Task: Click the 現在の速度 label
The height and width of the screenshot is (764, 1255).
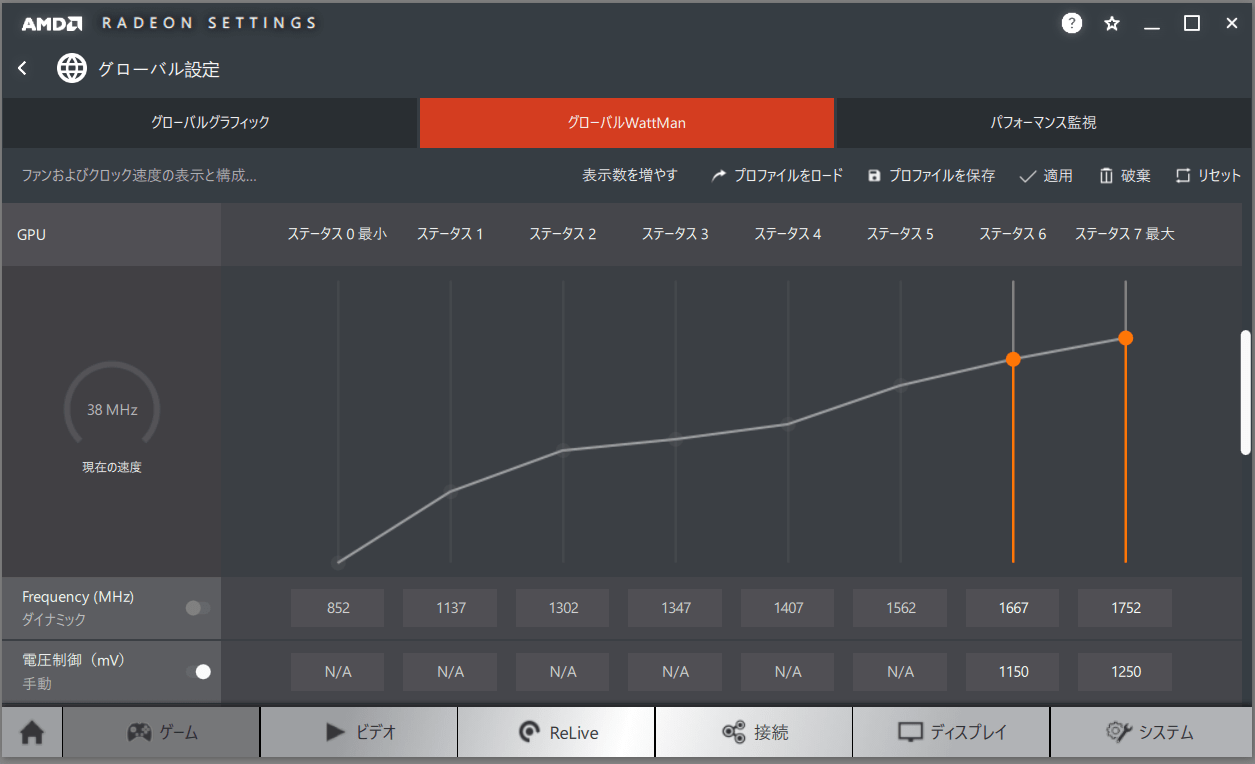Action: 112,467
